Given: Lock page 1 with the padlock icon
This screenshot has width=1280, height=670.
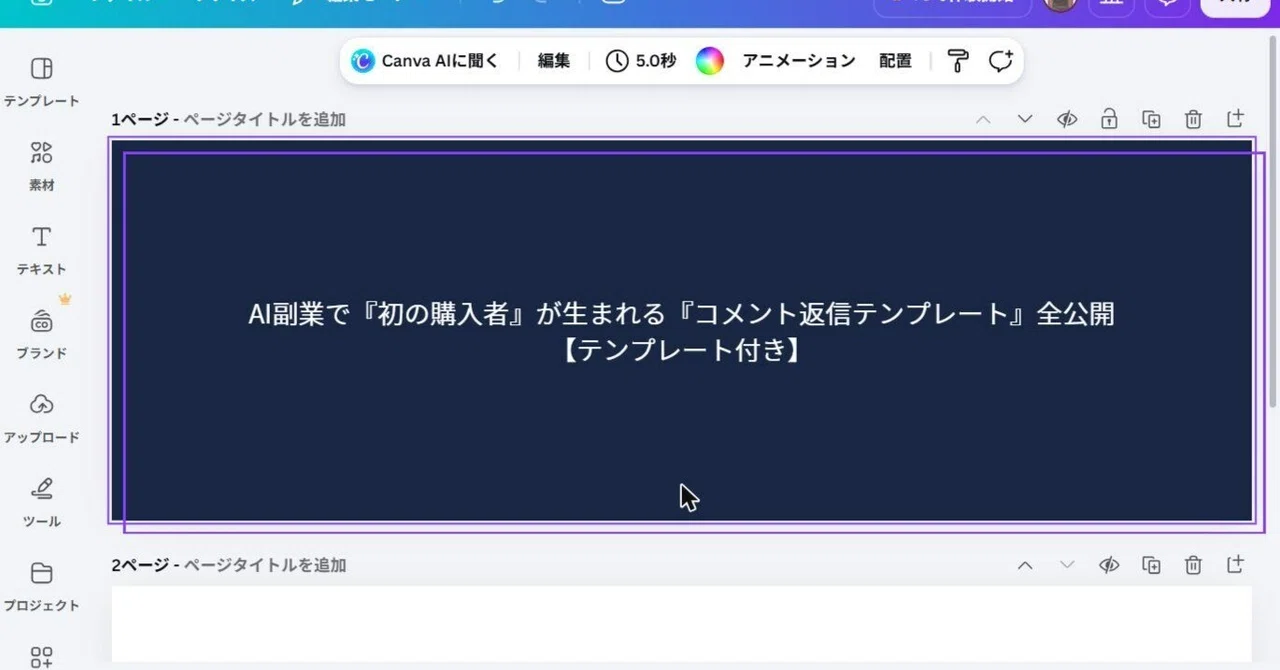Looking at the screenshot, I should coord(1109,119).
